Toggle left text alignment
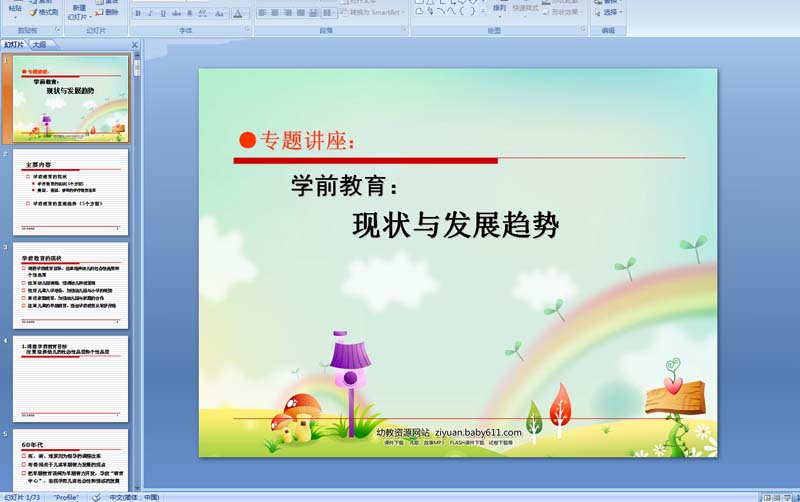Viewport: 800px width, 502px height. (262, 14)
